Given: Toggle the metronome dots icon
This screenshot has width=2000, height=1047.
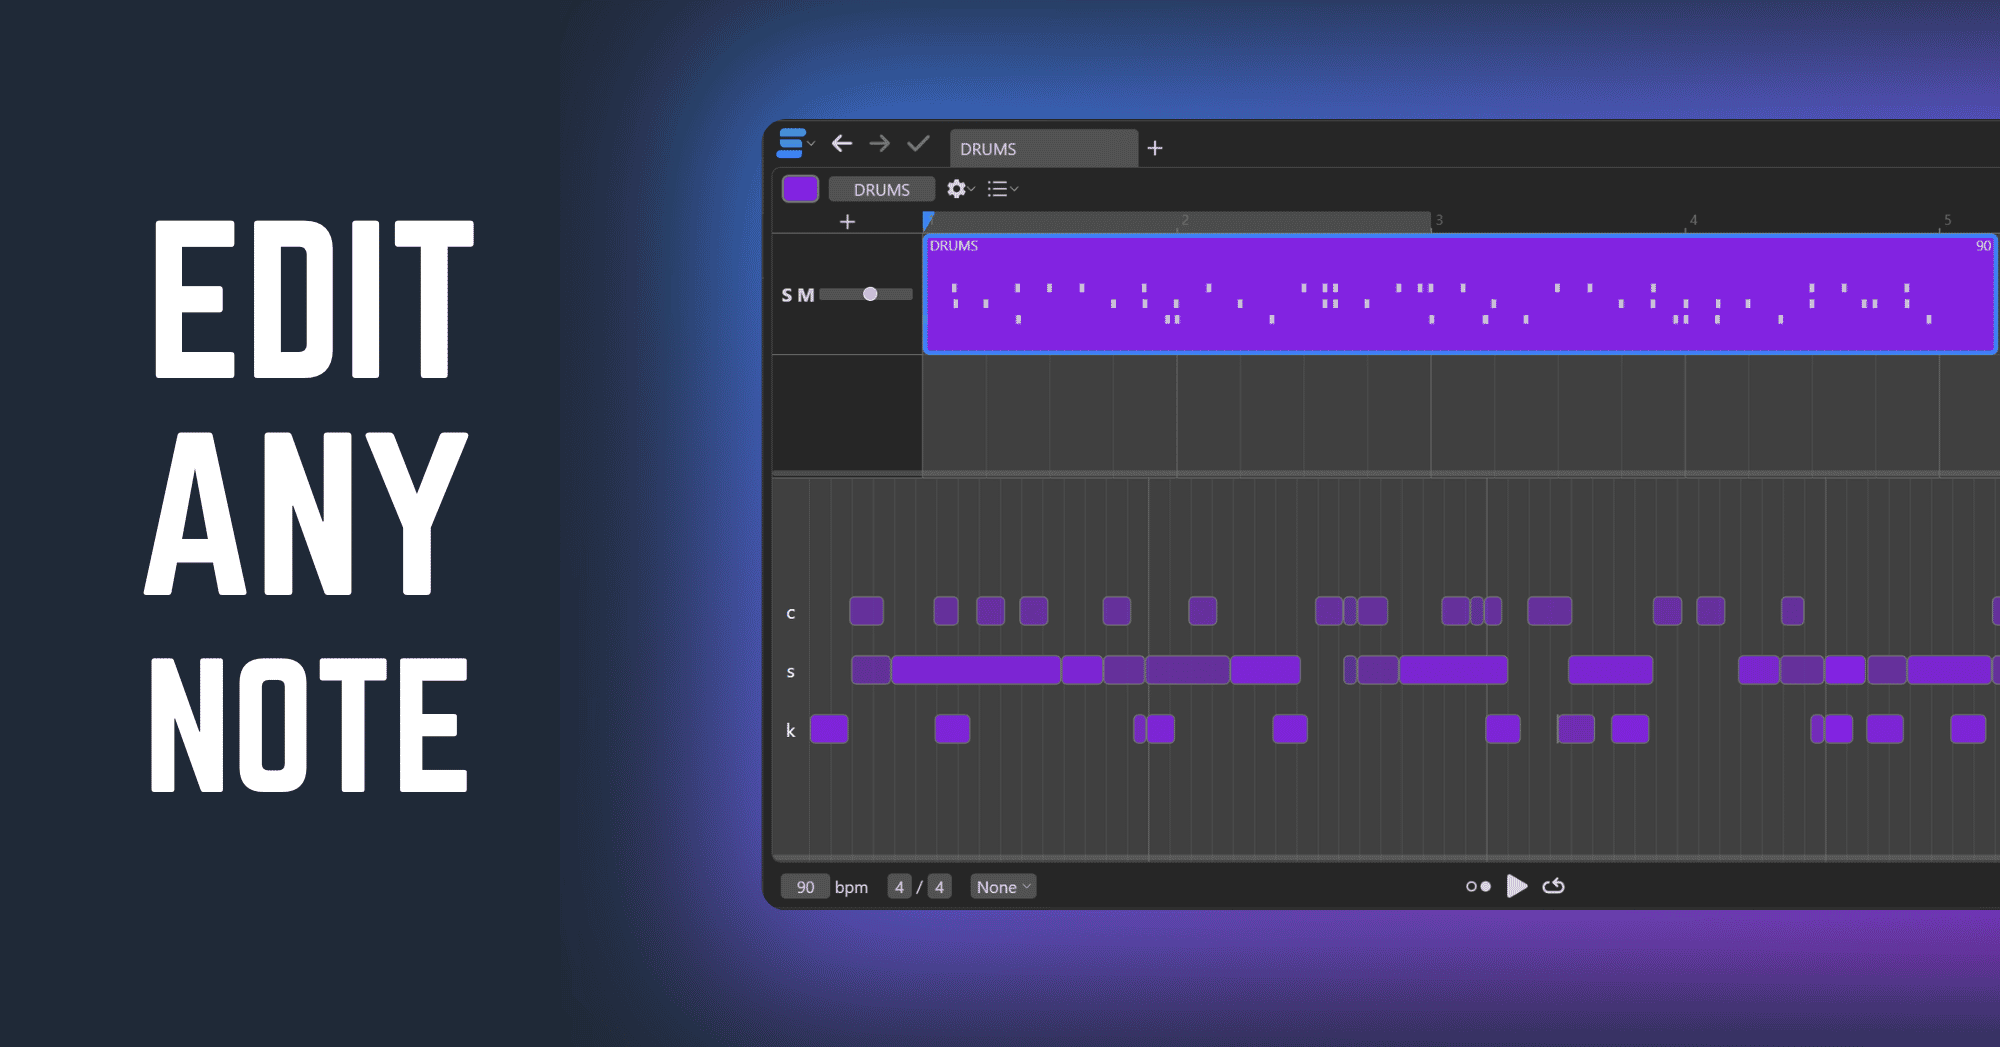Looking at the screenshot, I should 1478,886.
